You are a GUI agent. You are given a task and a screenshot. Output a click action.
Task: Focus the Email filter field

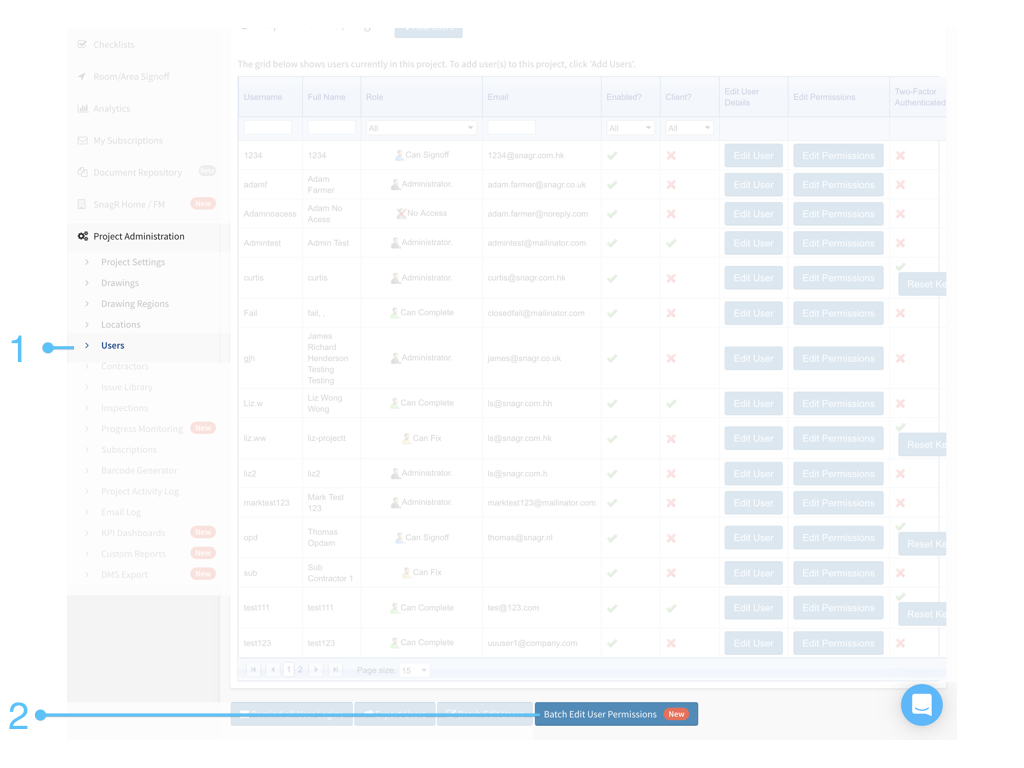511,127
